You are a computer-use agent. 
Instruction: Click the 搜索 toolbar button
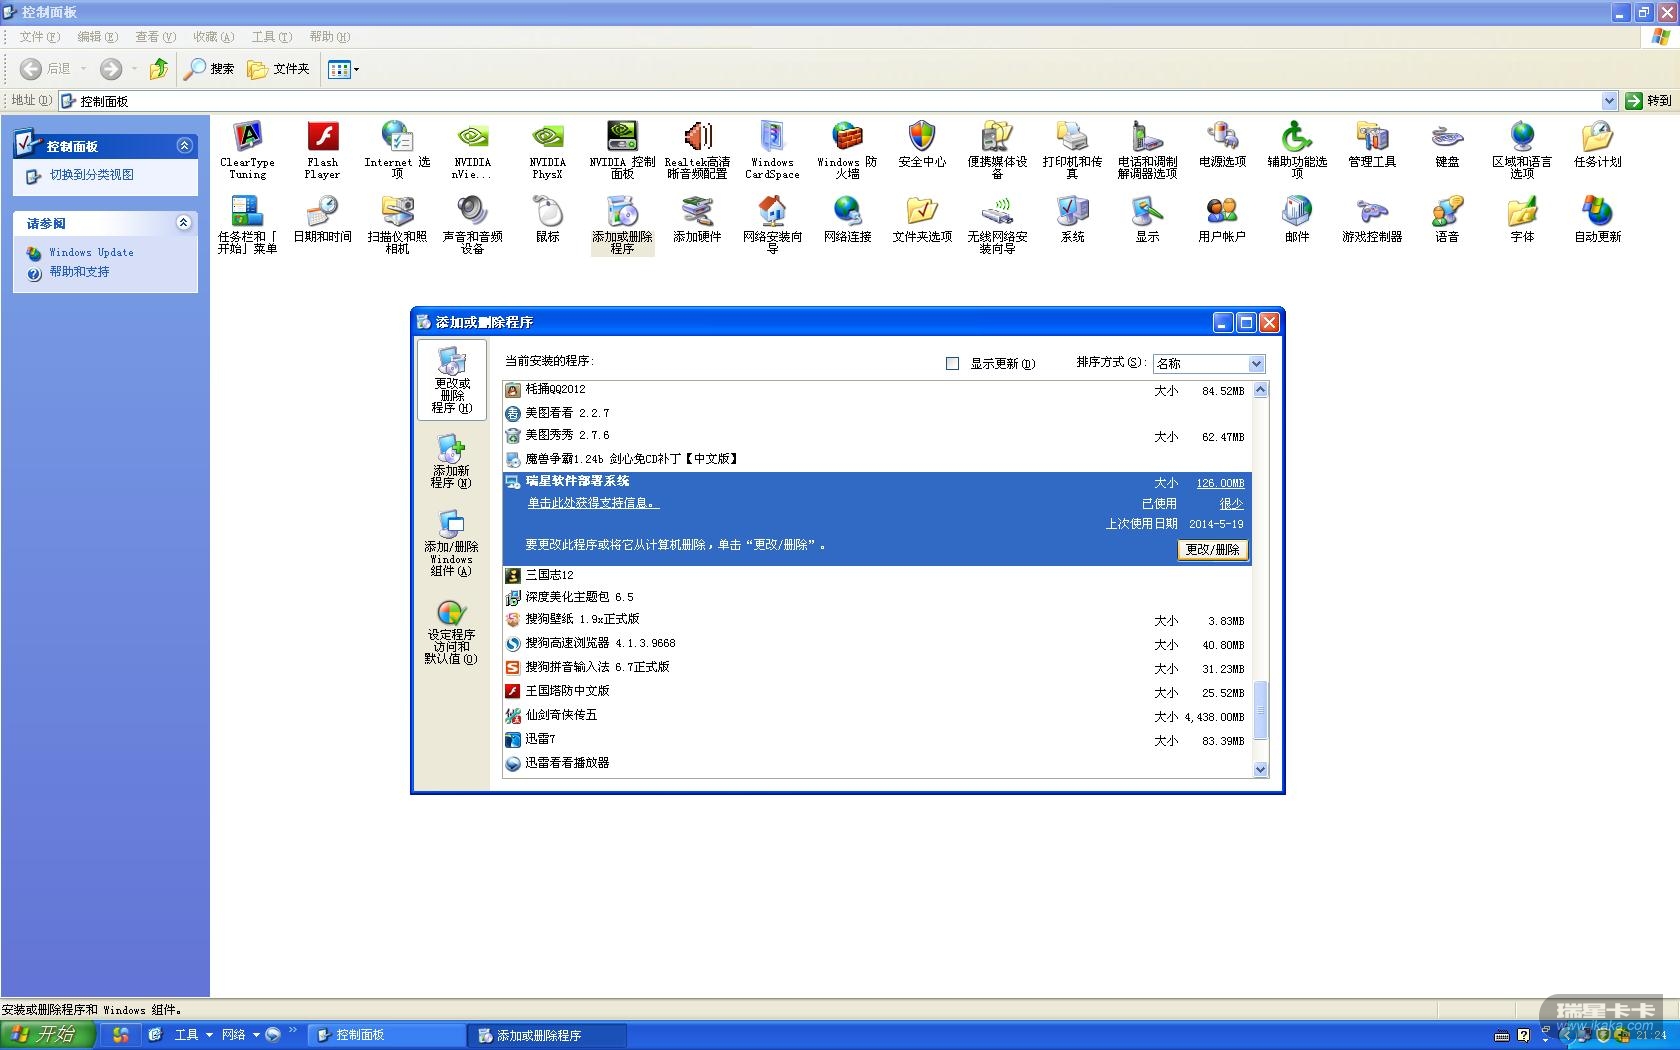click(x=209, y=69)
